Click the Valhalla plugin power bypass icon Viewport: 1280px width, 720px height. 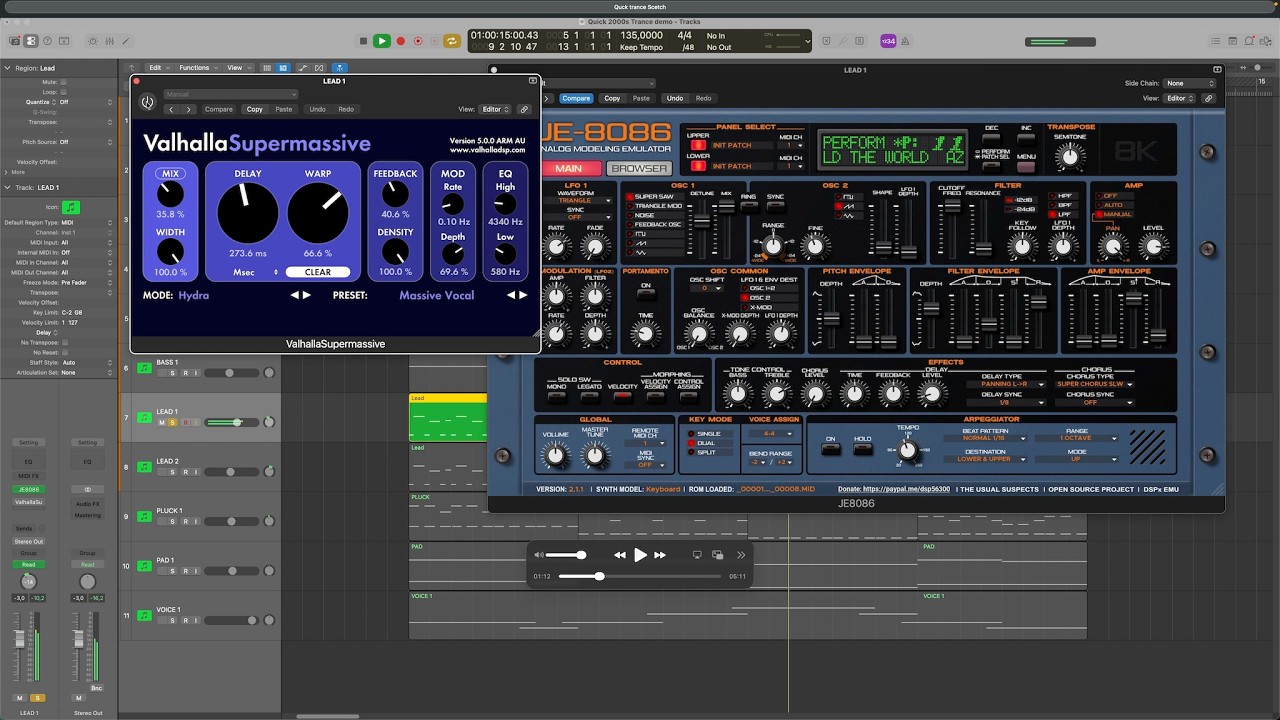tap(147, 102)
